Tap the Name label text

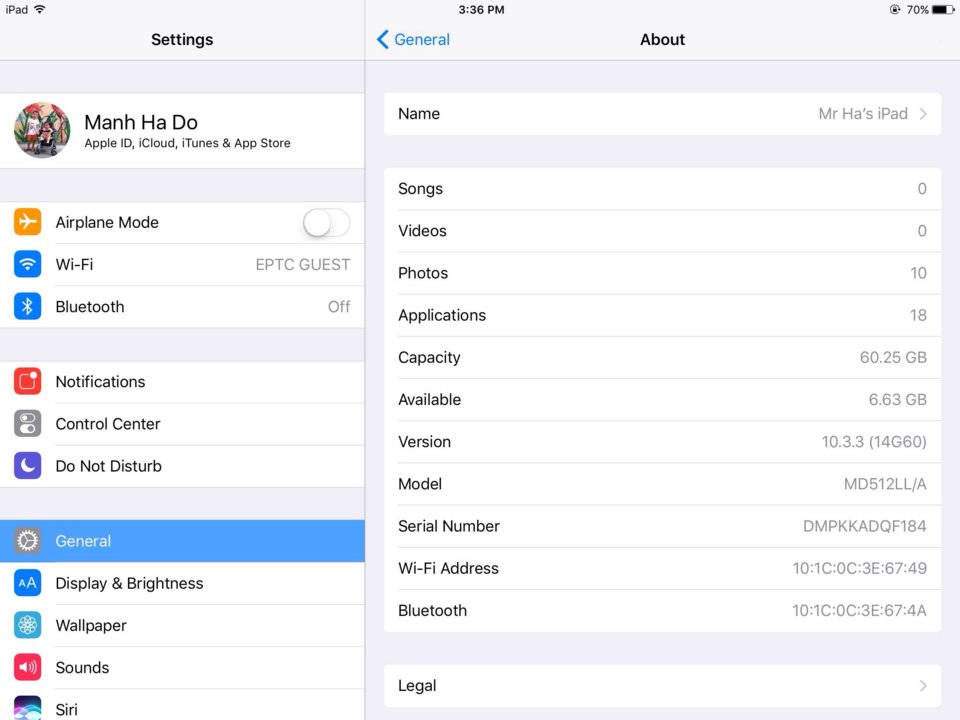click(x=419, y=114)
